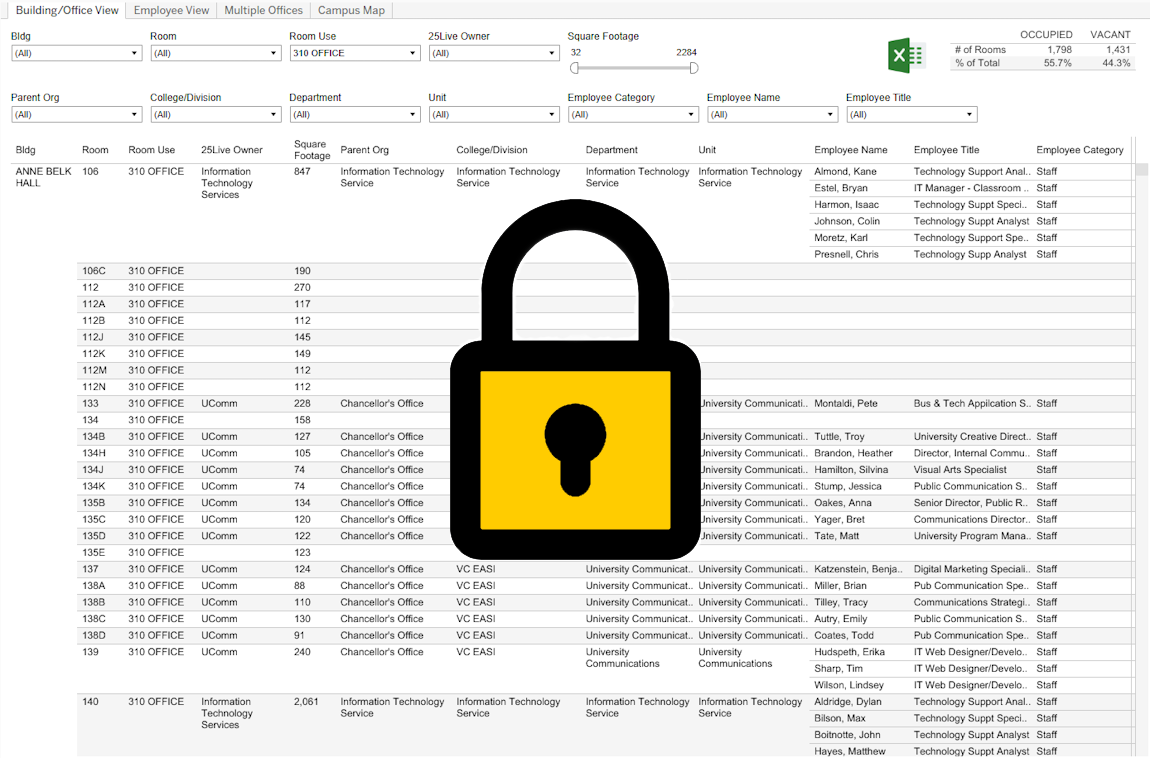Viewport: 1150px width, 758px height.
Task: Click the Employee Name column header
Action: point(851,150)
